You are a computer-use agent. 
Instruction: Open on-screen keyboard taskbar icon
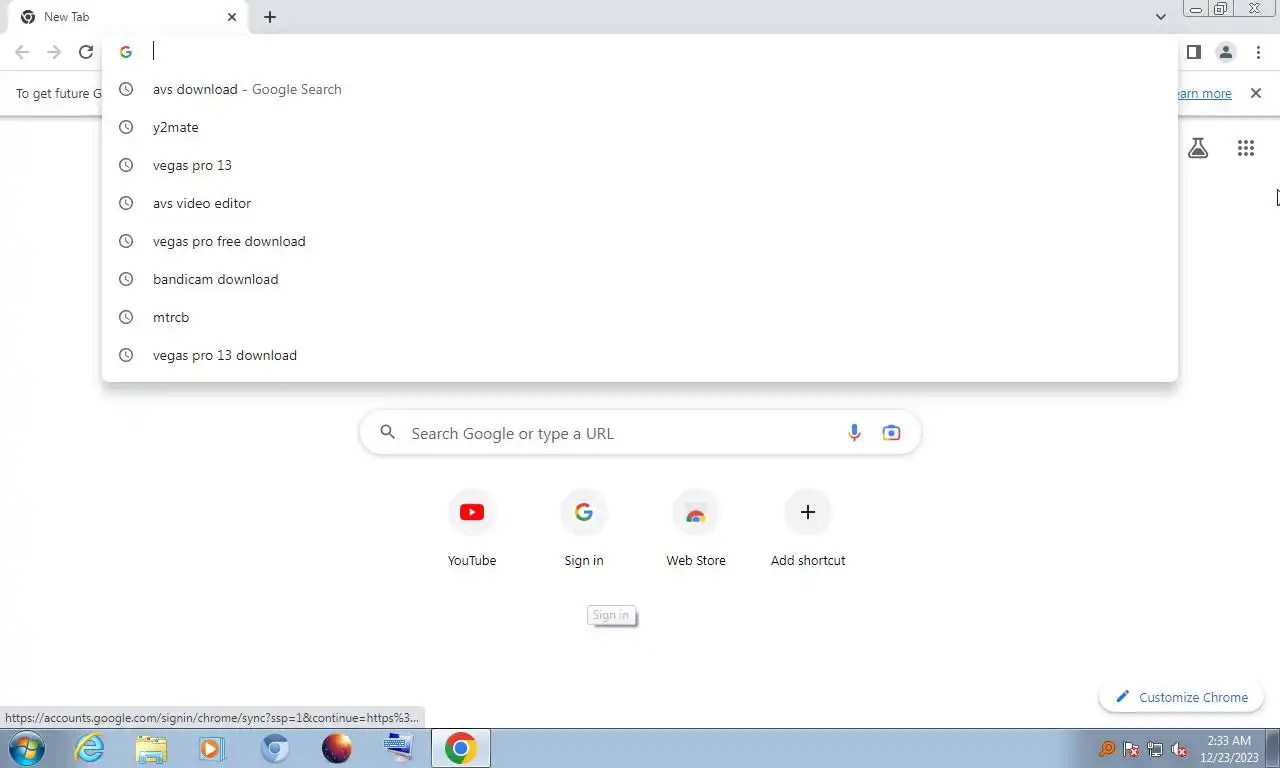(398, 748)
